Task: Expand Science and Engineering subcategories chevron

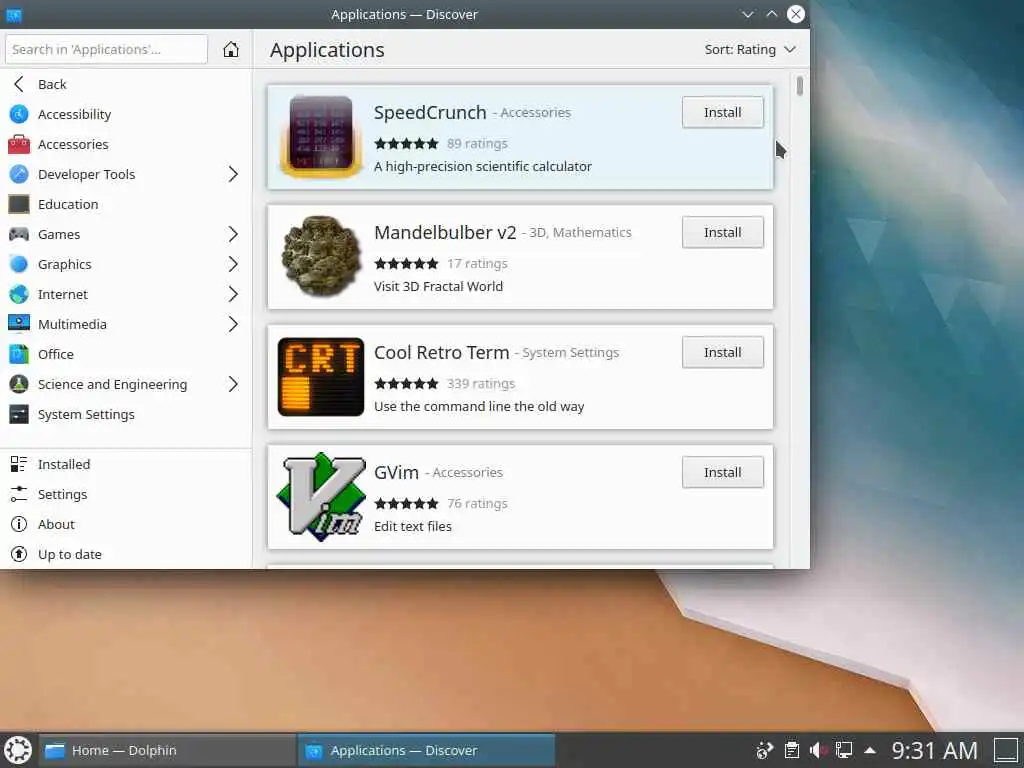Action: (233, 385)
